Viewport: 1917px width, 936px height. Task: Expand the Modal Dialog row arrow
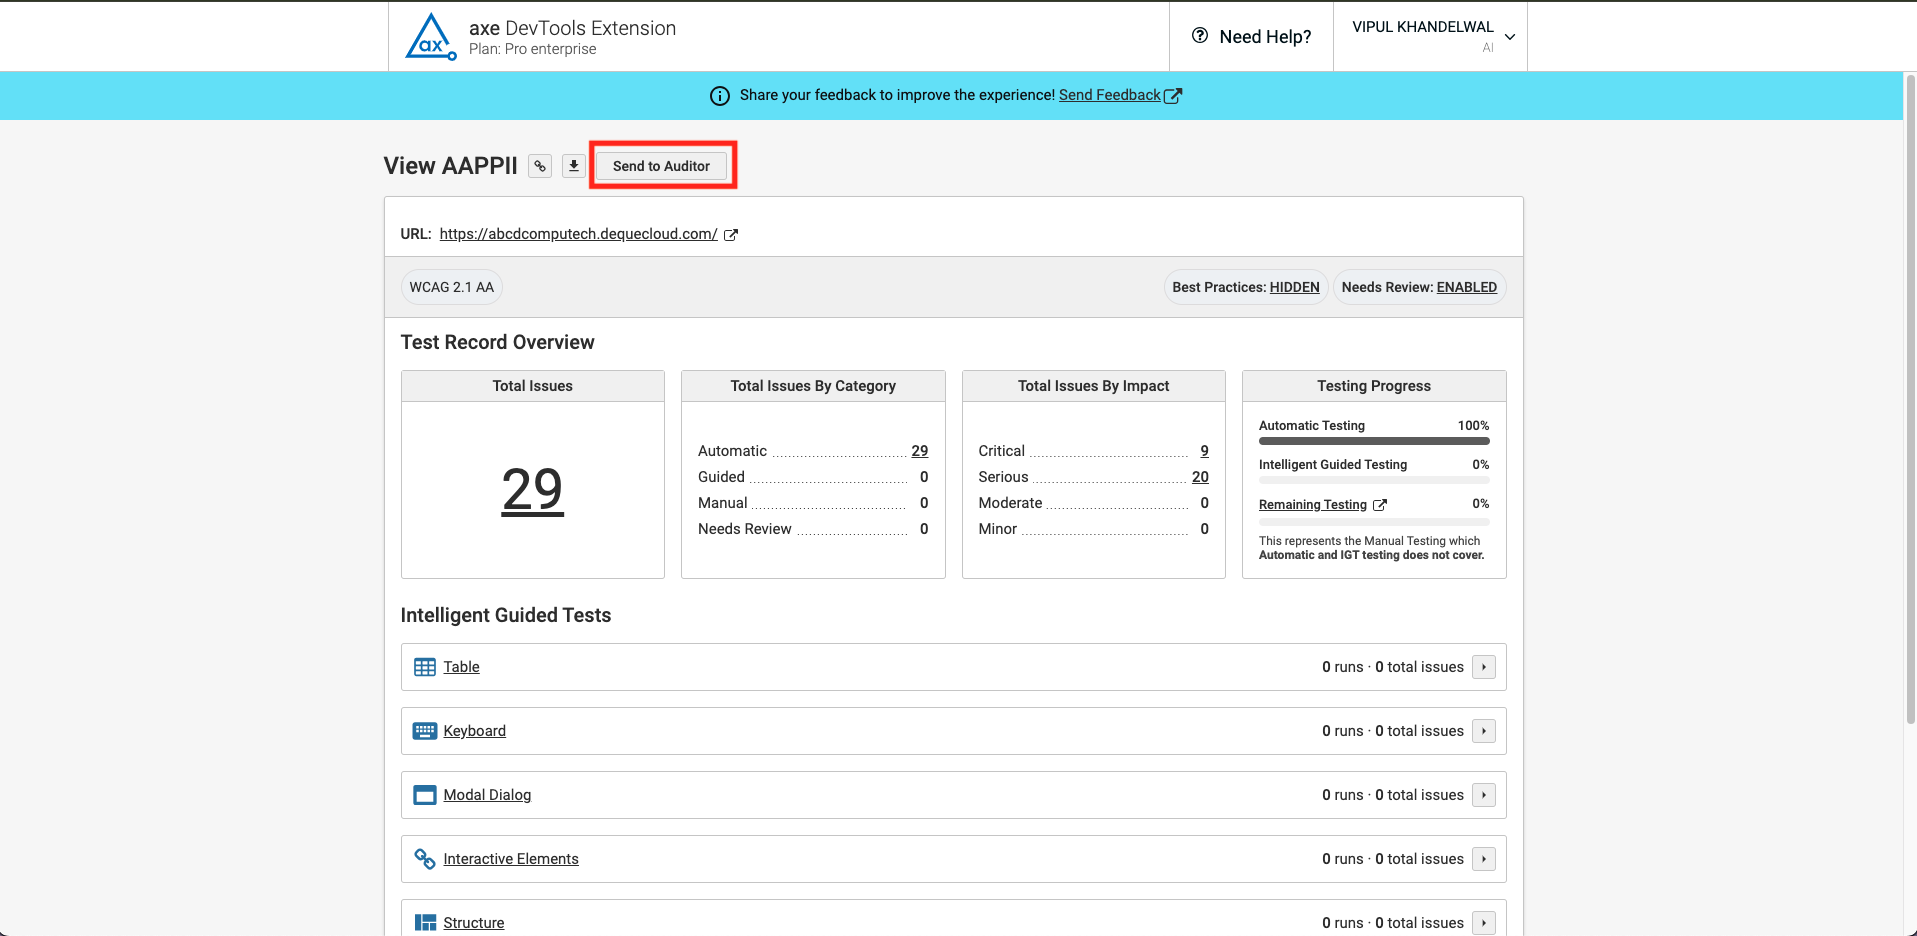(x=1484, y=795)
